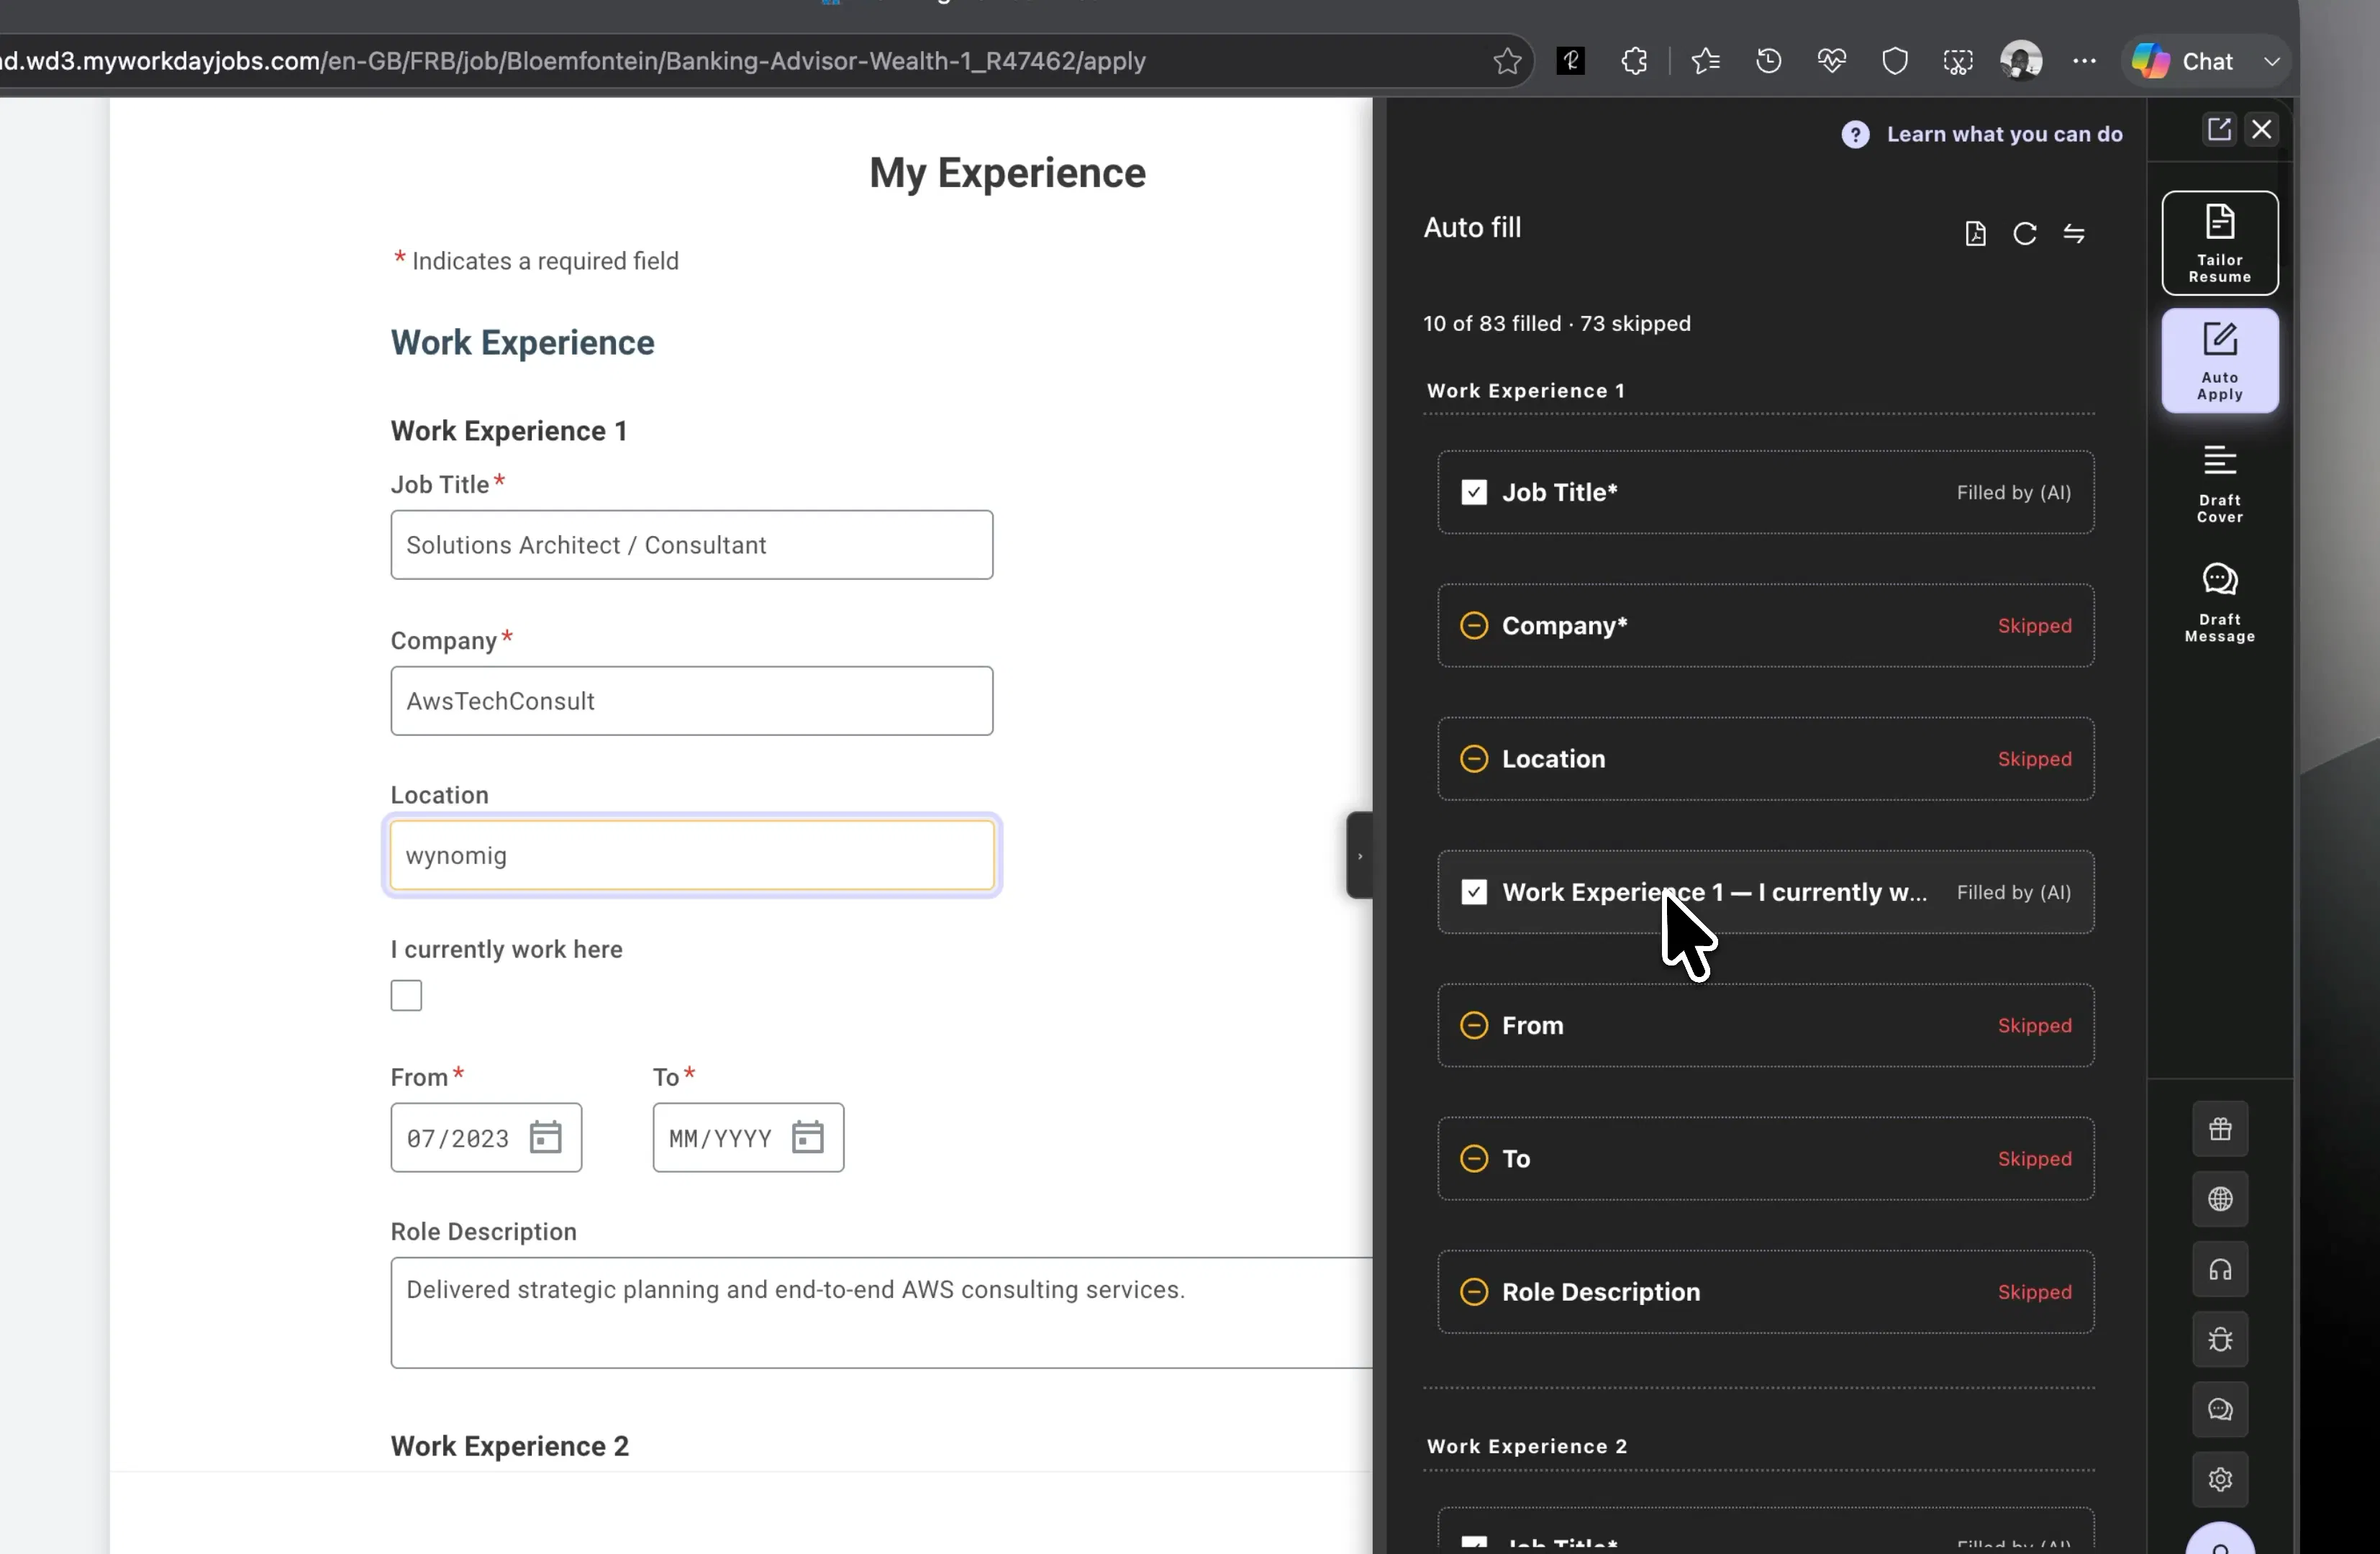The height and width of the screenshot is (1554, 2380).
Task: Click Learn what you can do link
Action: [2004, 134]
